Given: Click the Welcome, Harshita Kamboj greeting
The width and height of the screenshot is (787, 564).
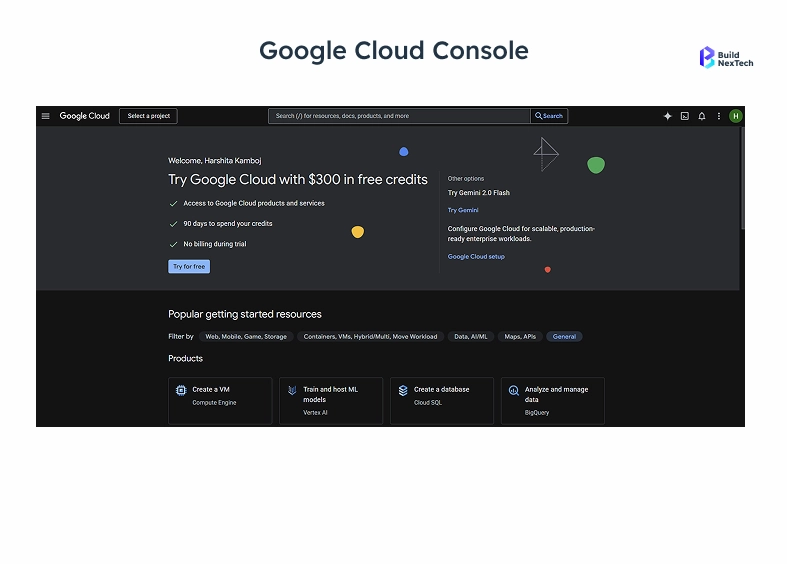Looking at the screenshot, I should (x=215, y=161).
